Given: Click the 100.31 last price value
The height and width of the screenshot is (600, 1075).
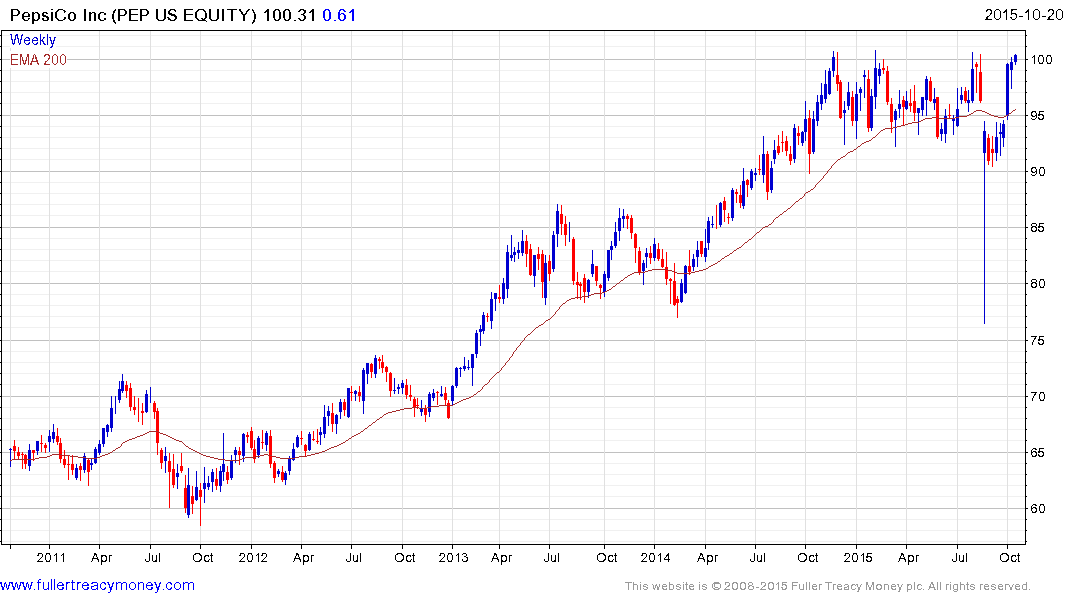Looking at the screenshot, I should tap(289, 15).
